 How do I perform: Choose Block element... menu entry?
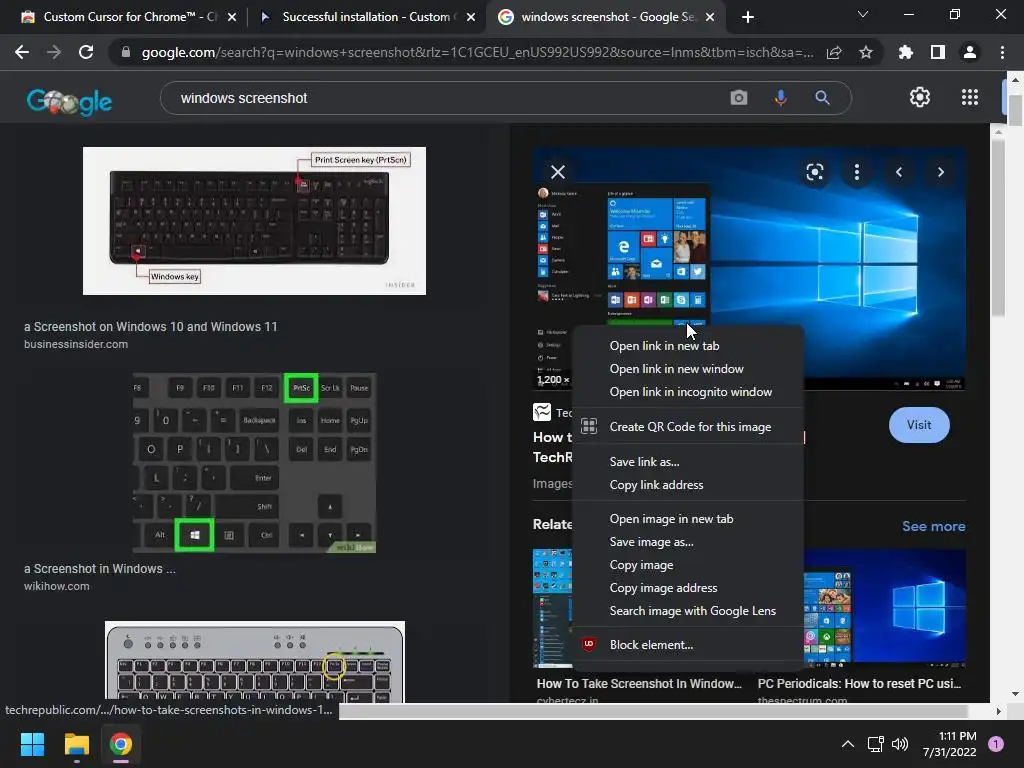(x=688, y=645)
